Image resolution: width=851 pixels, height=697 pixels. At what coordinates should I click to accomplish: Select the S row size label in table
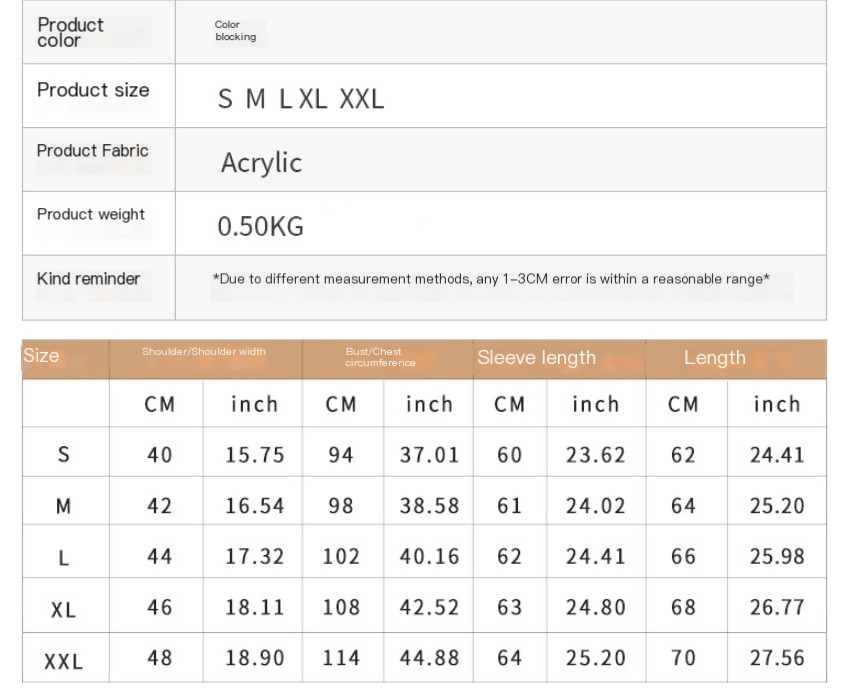point(64,455)
